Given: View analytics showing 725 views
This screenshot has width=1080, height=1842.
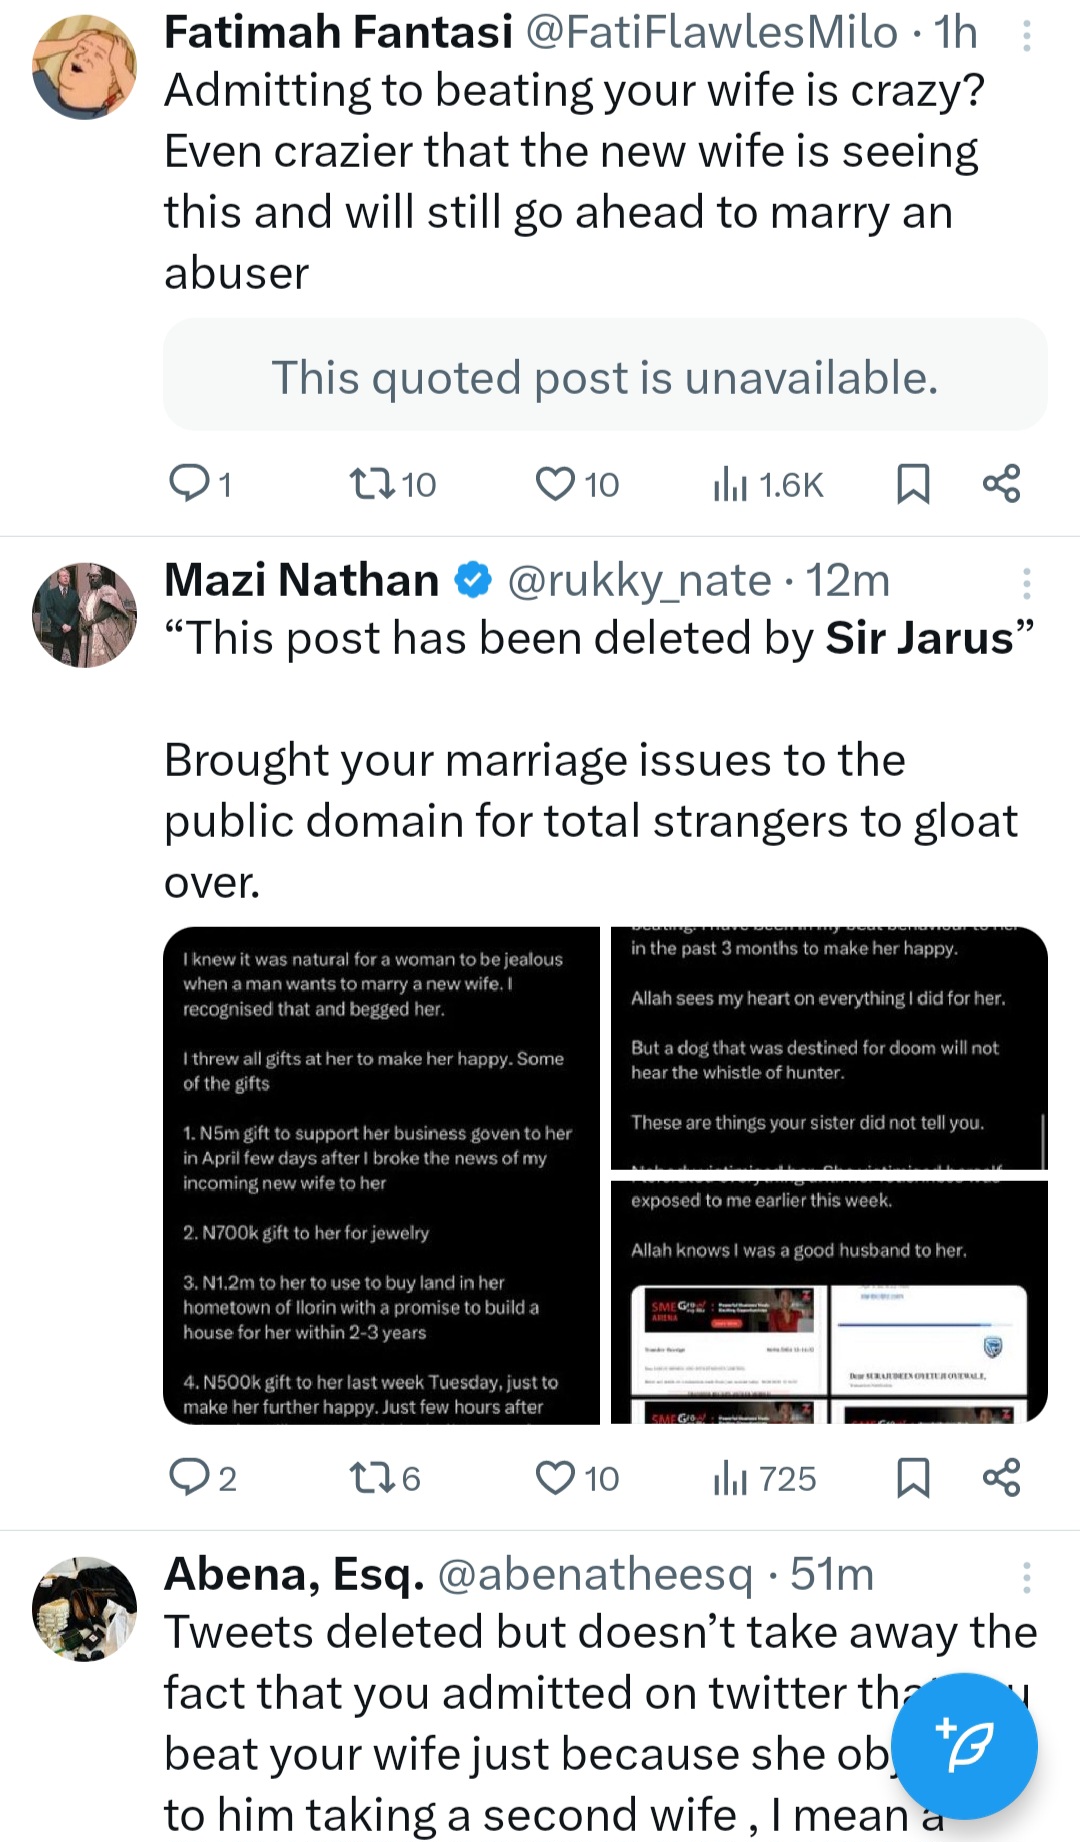Looking at the screenshot, I should pos(765,1479).
